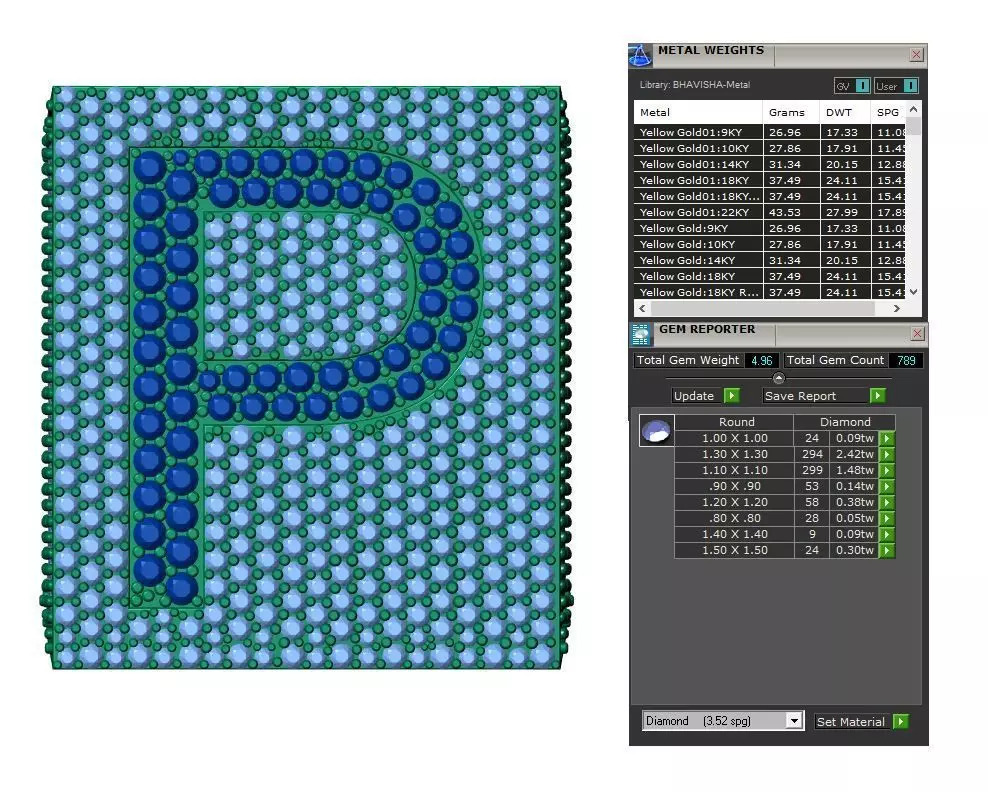988x792 pixels.
Task: Select the Yellow Gold:18KY row
Action: [x=771, y=277]
